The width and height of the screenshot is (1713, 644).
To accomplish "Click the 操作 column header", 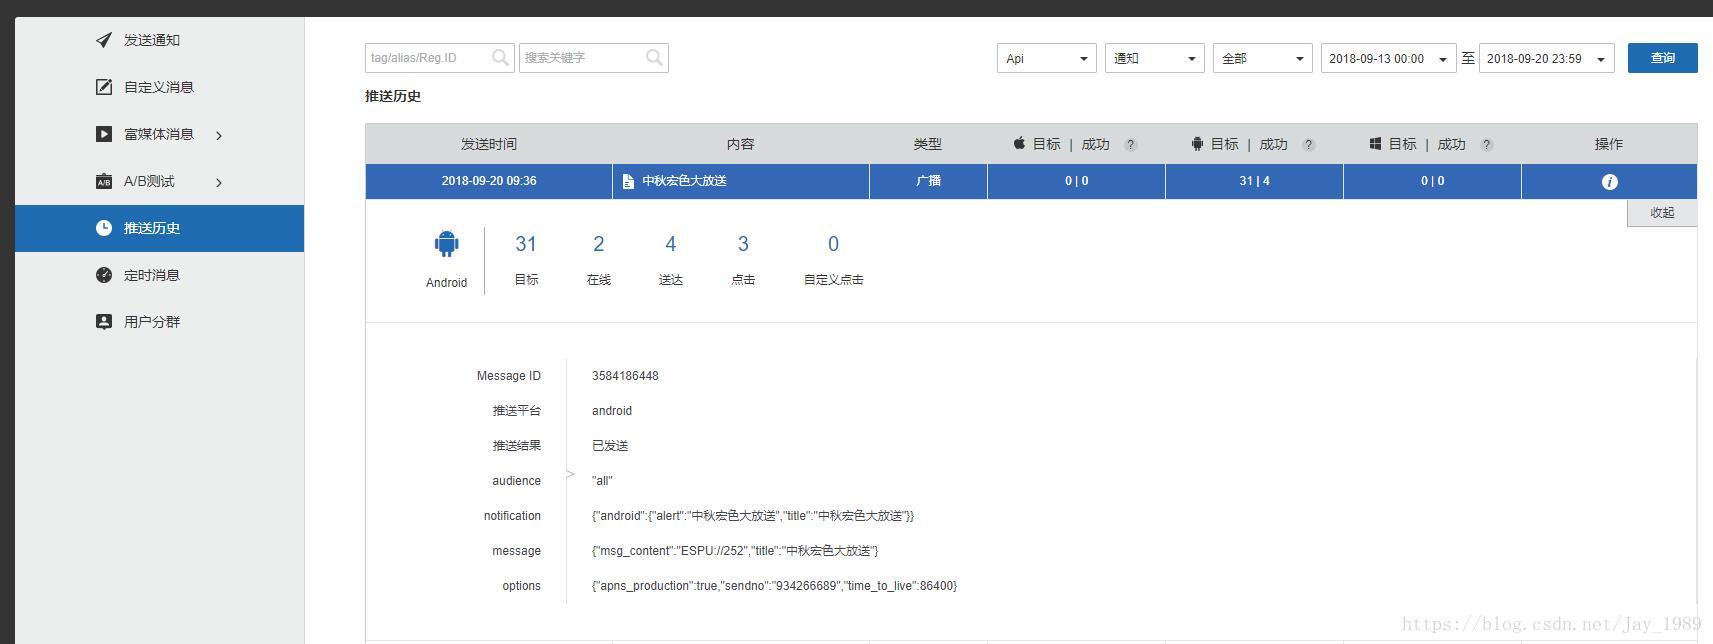I will click(x=1609, y=144).
